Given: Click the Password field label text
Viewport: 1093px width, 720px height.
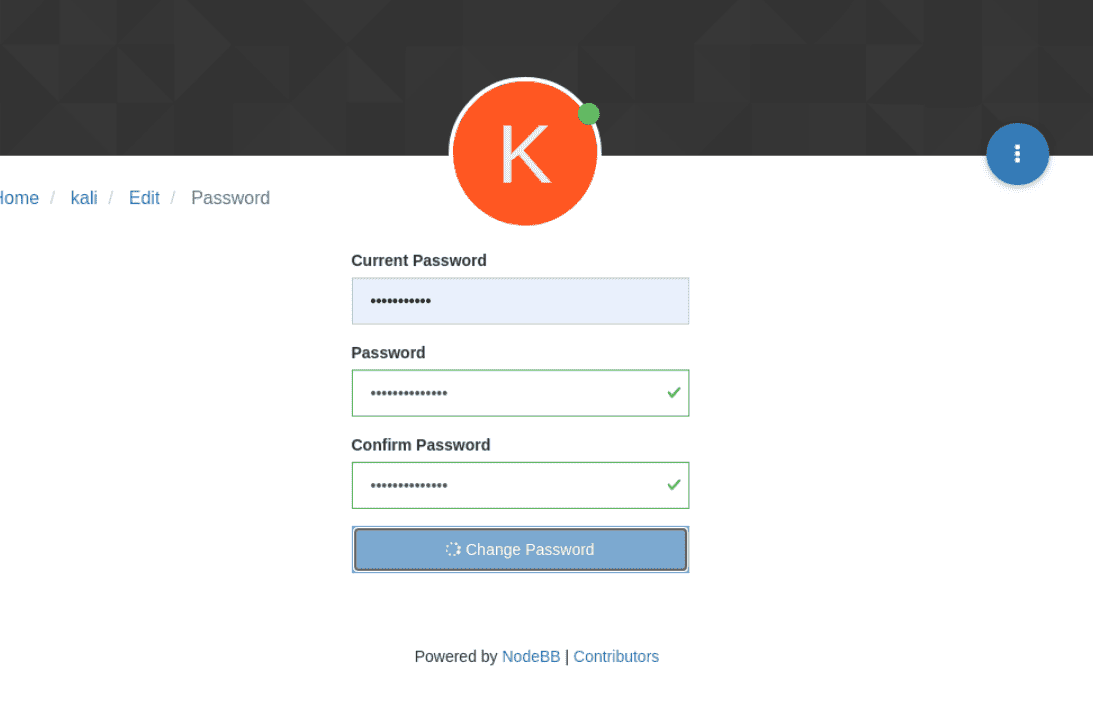Looking at the screenshot, I should point(388,353).
